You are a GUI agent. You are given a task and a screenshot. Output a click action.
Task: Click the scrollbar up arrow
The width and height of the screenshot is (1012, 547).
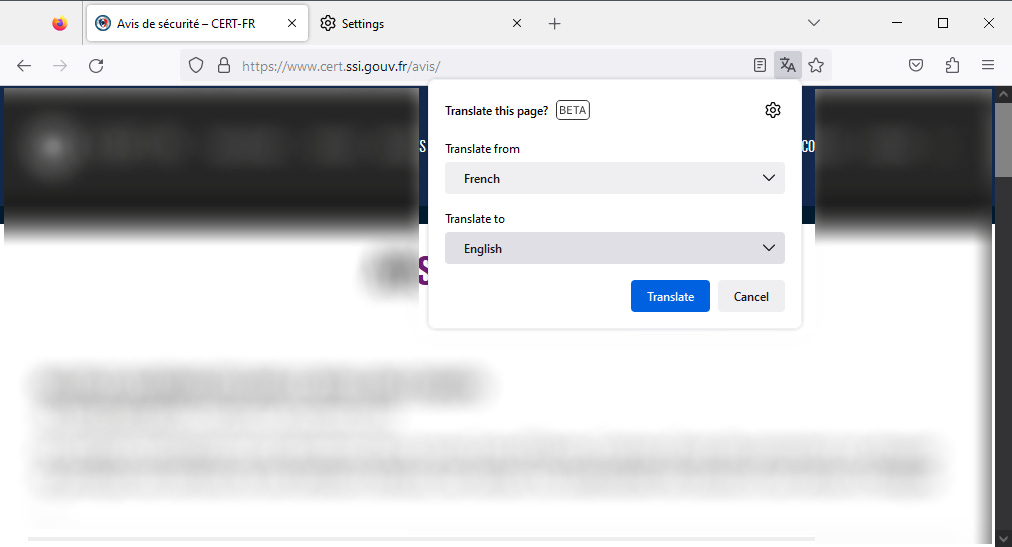1003,94
